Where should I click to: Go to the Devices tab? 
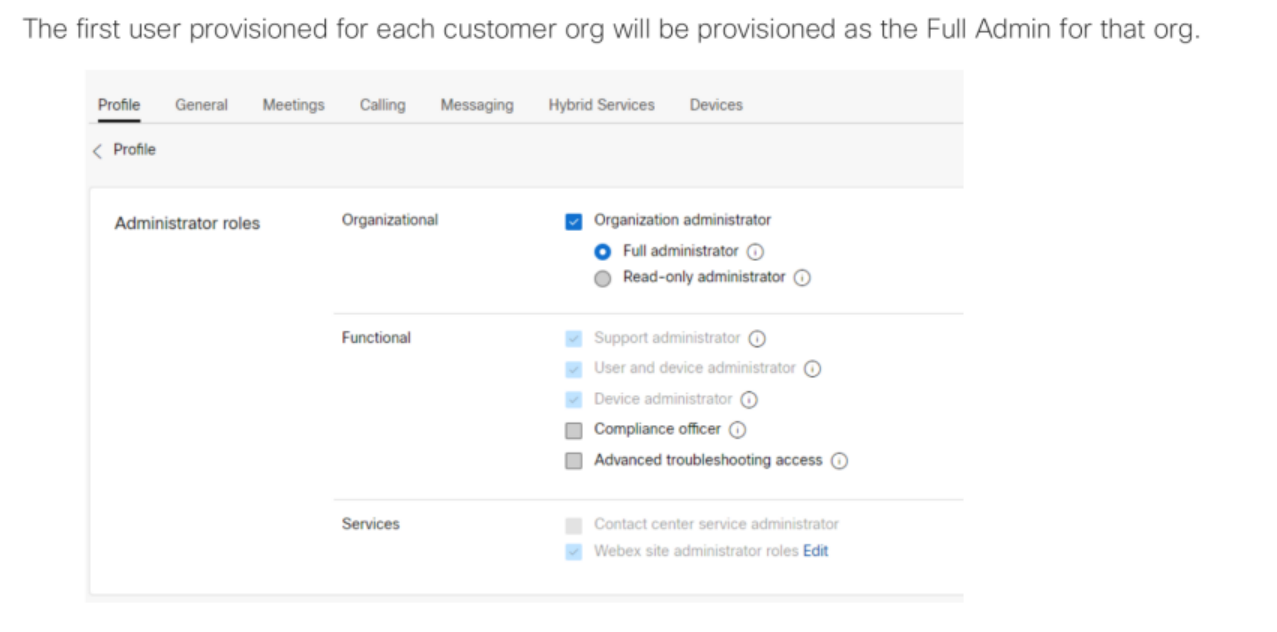point(716,105)
